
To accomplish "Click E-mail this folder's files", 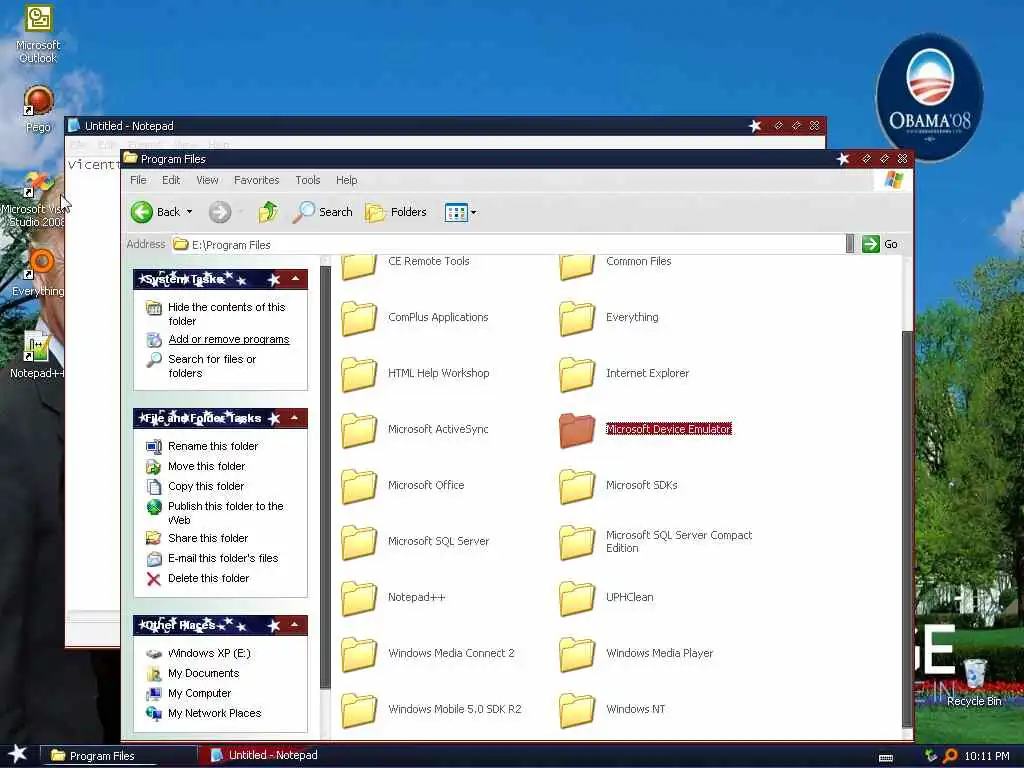I will click(223, 558).
